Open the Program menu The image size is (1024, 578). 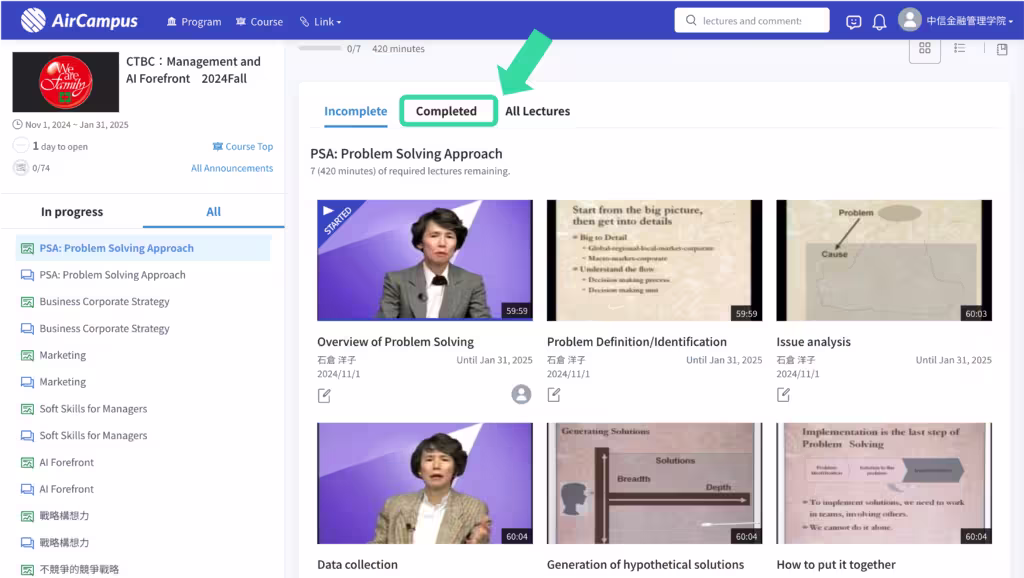[x=194, y=22]
